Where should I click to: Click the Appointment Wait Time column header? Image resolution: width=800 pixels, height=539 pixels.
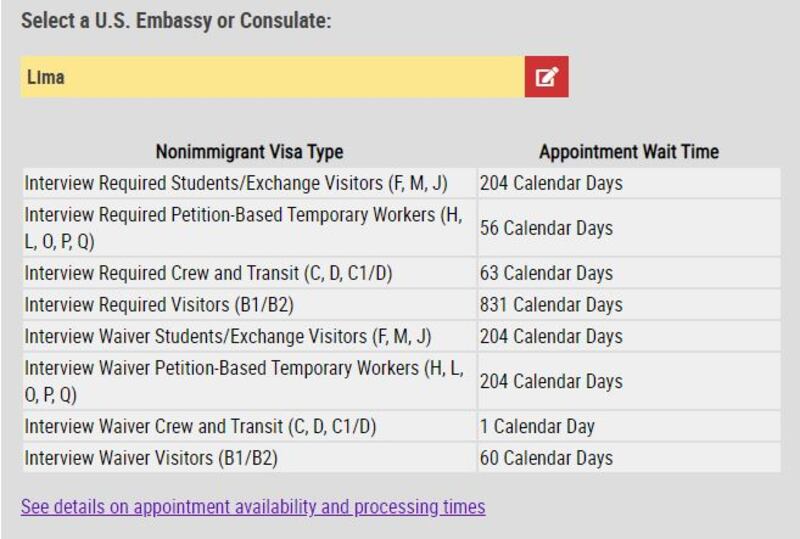pyautogui.click(x=629, y=152)
